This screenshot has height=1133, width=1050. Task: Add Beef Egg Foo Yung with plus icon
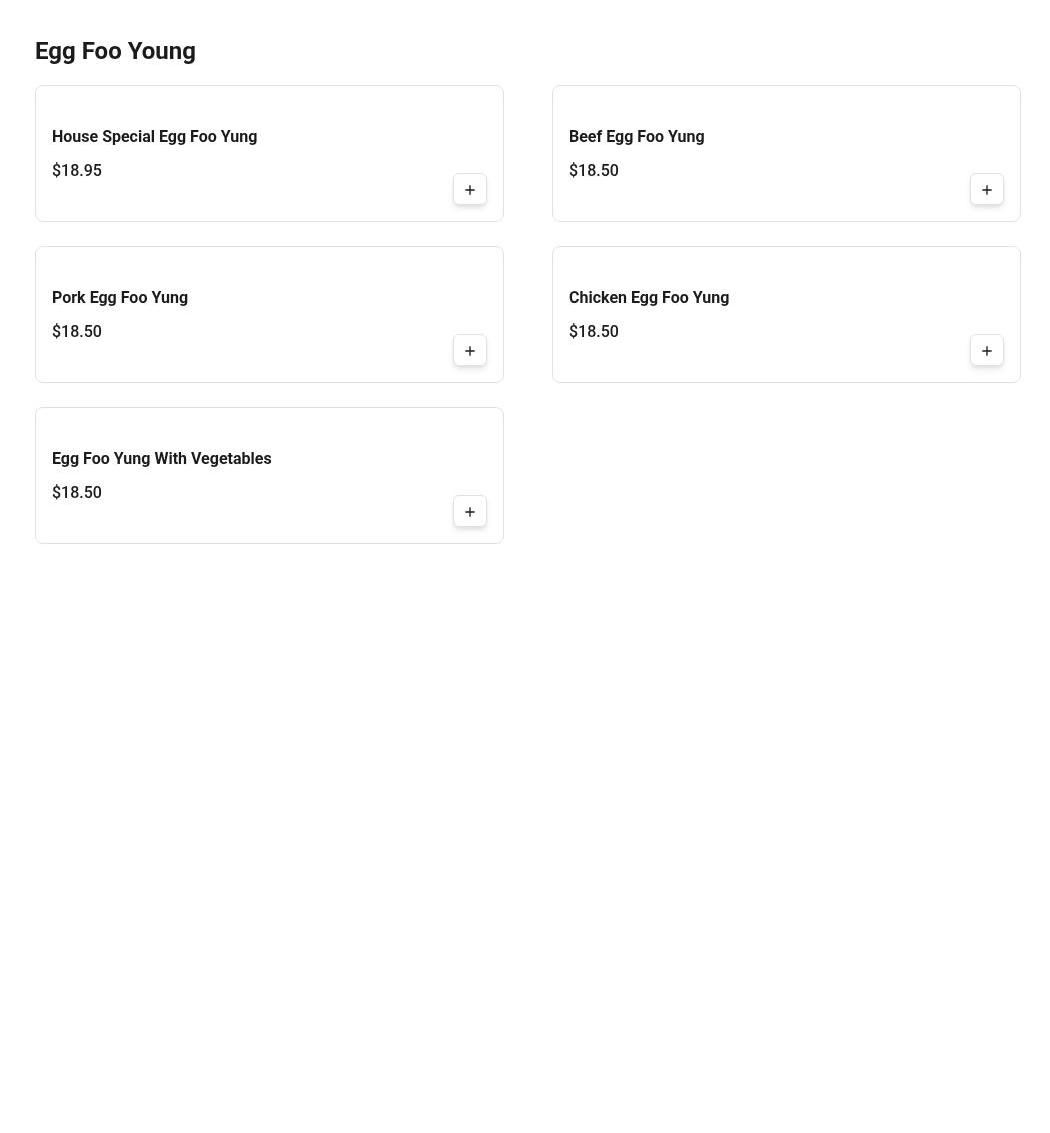click(986, 189)
